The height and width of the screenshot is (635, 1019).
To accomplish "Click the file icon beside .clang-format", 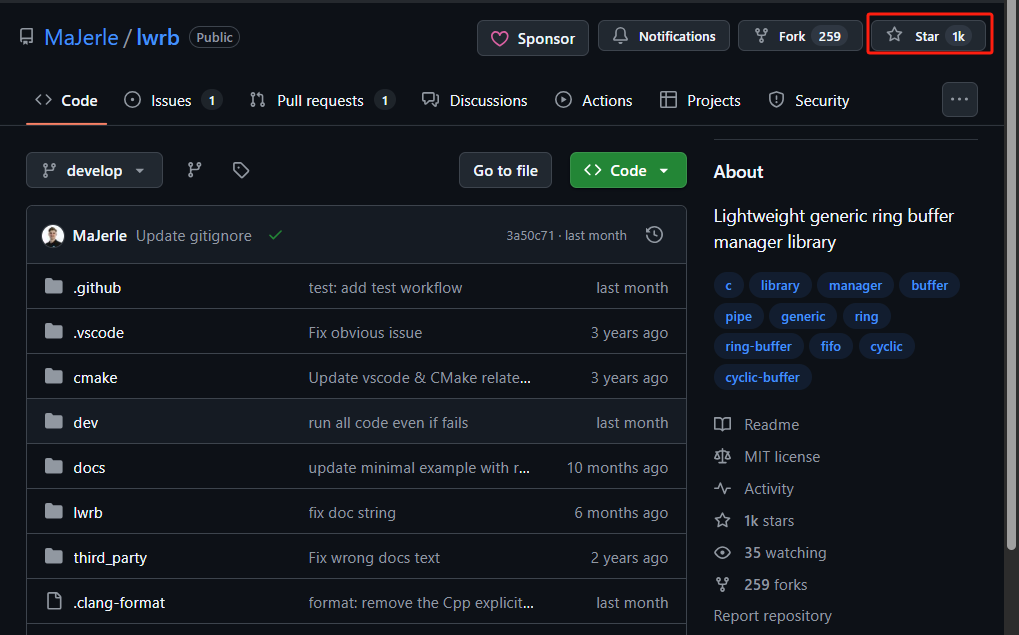I will (55, 601).
